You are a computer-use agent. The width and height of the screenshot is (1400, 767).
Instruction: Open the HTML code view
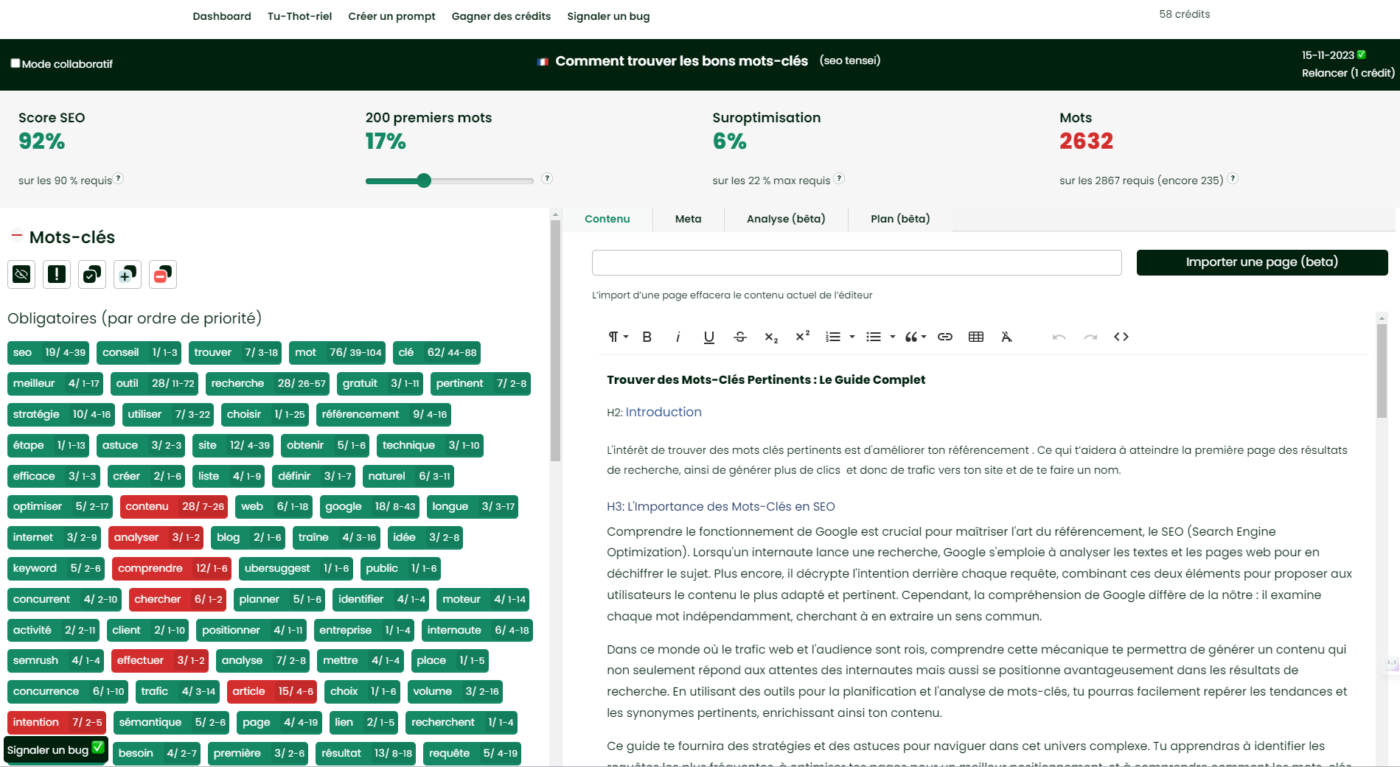[1121, 337]
